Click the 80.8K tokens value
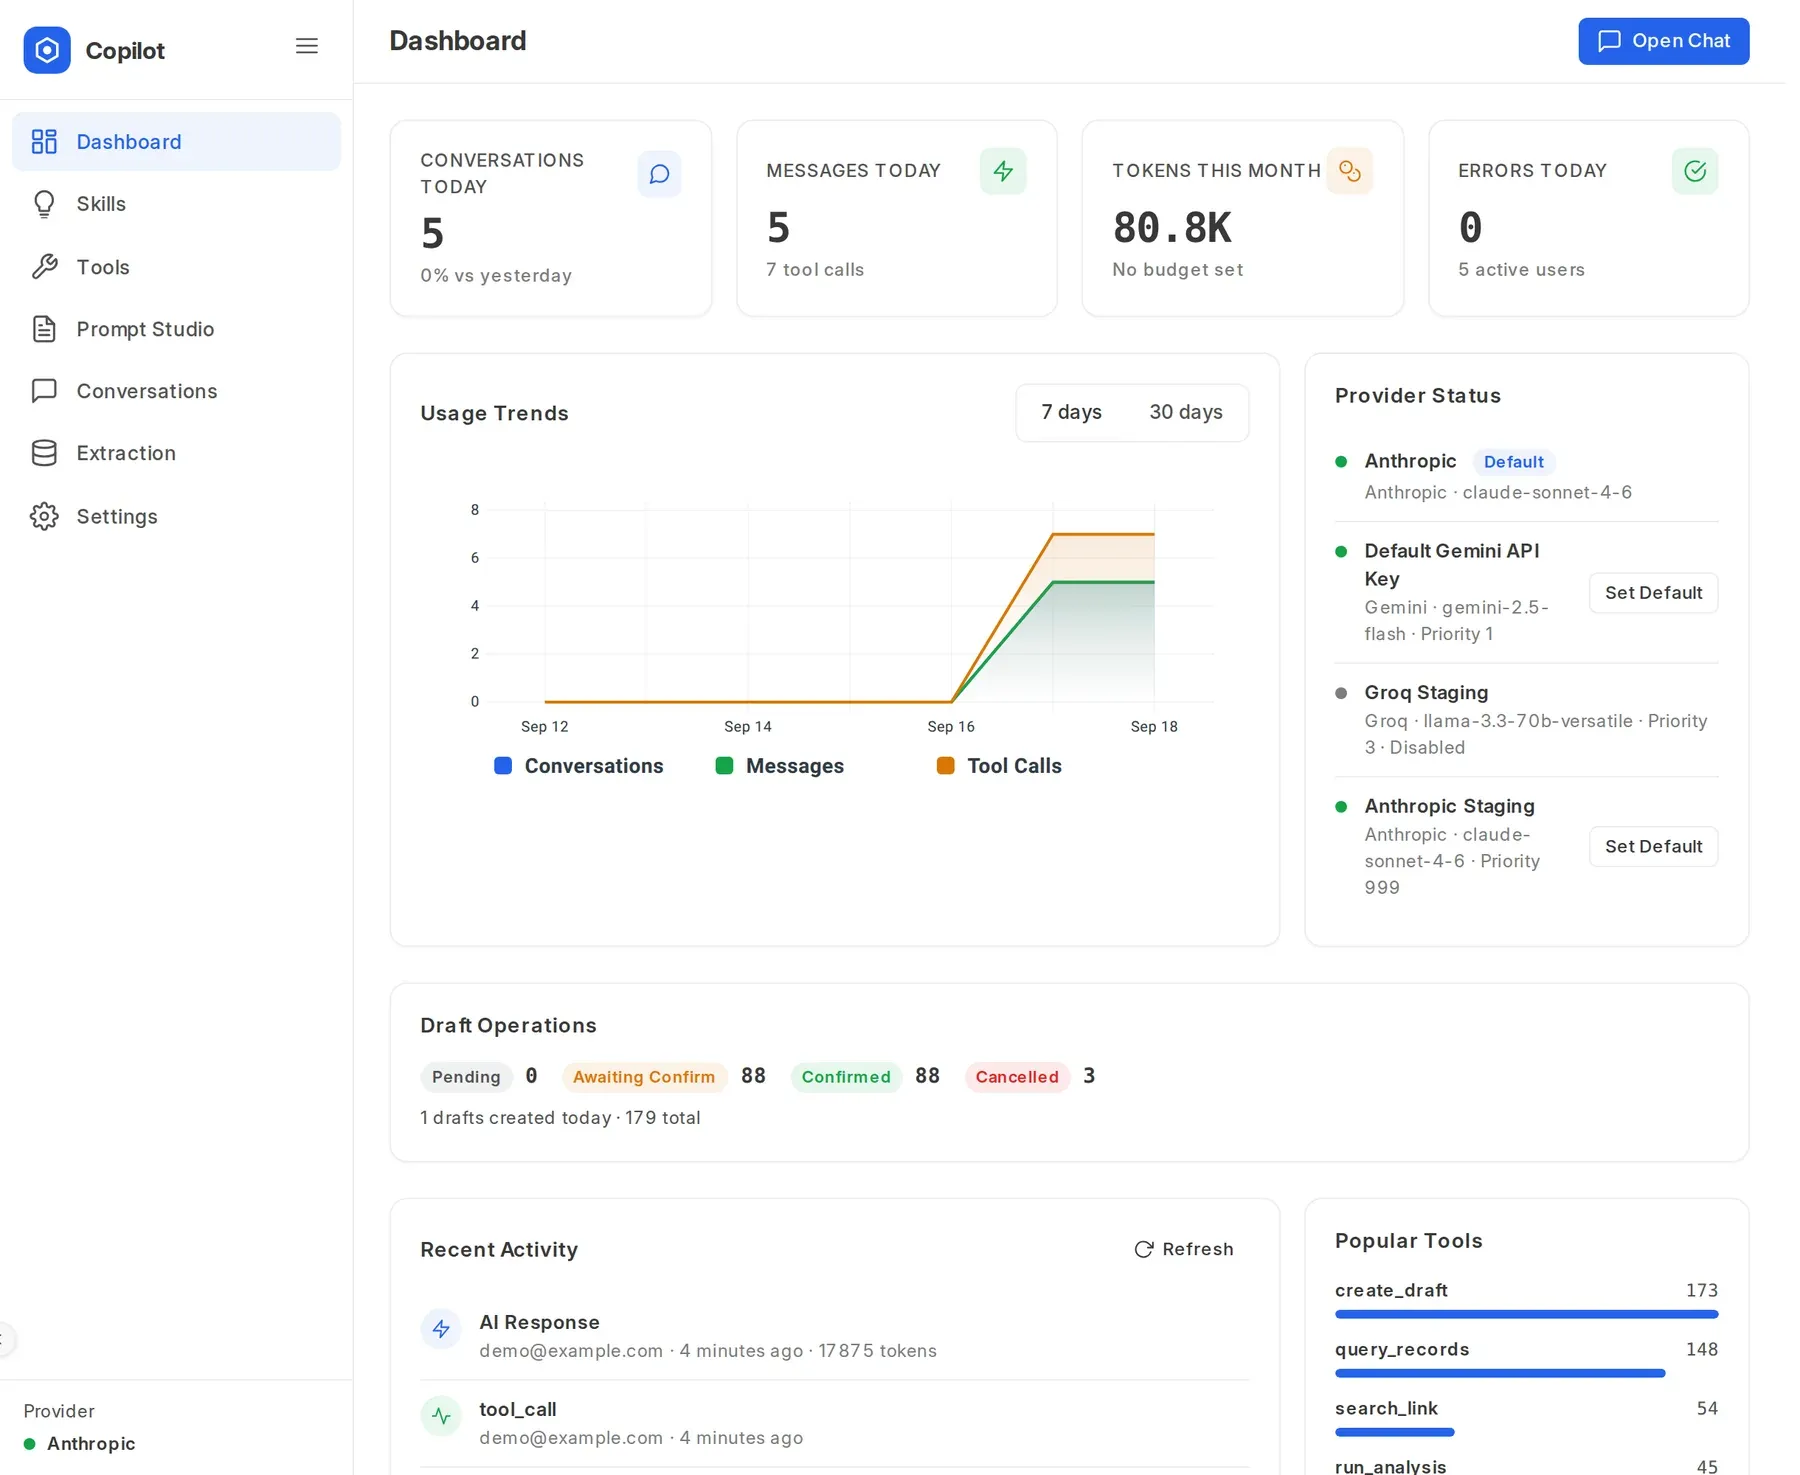The image size is (1800, 1475). 1172,228
